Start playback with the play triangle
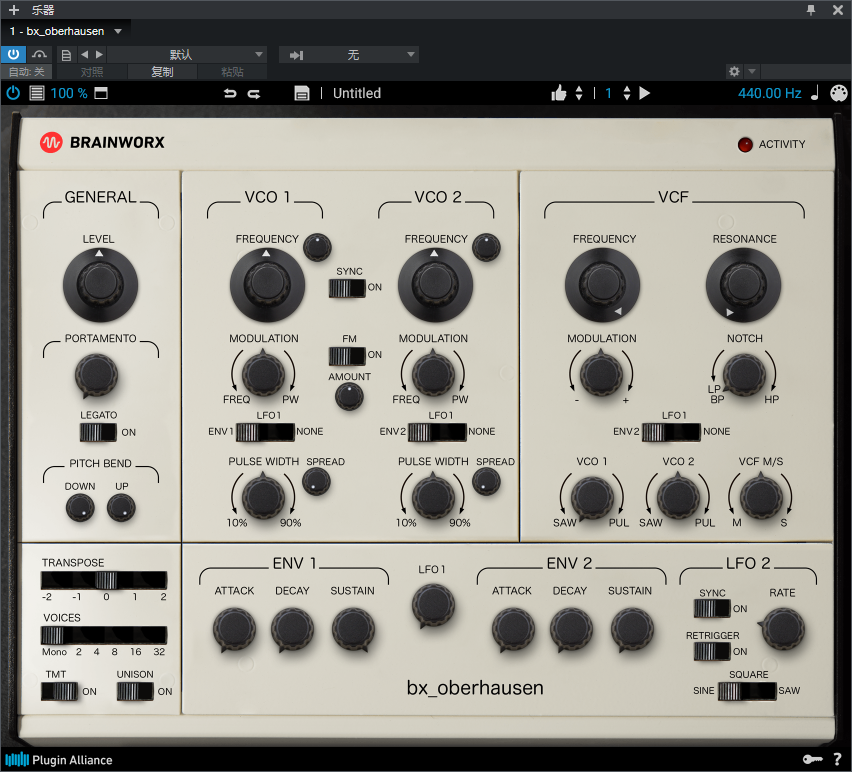Viewport: 852px width, 772px height. coord(644,93)
